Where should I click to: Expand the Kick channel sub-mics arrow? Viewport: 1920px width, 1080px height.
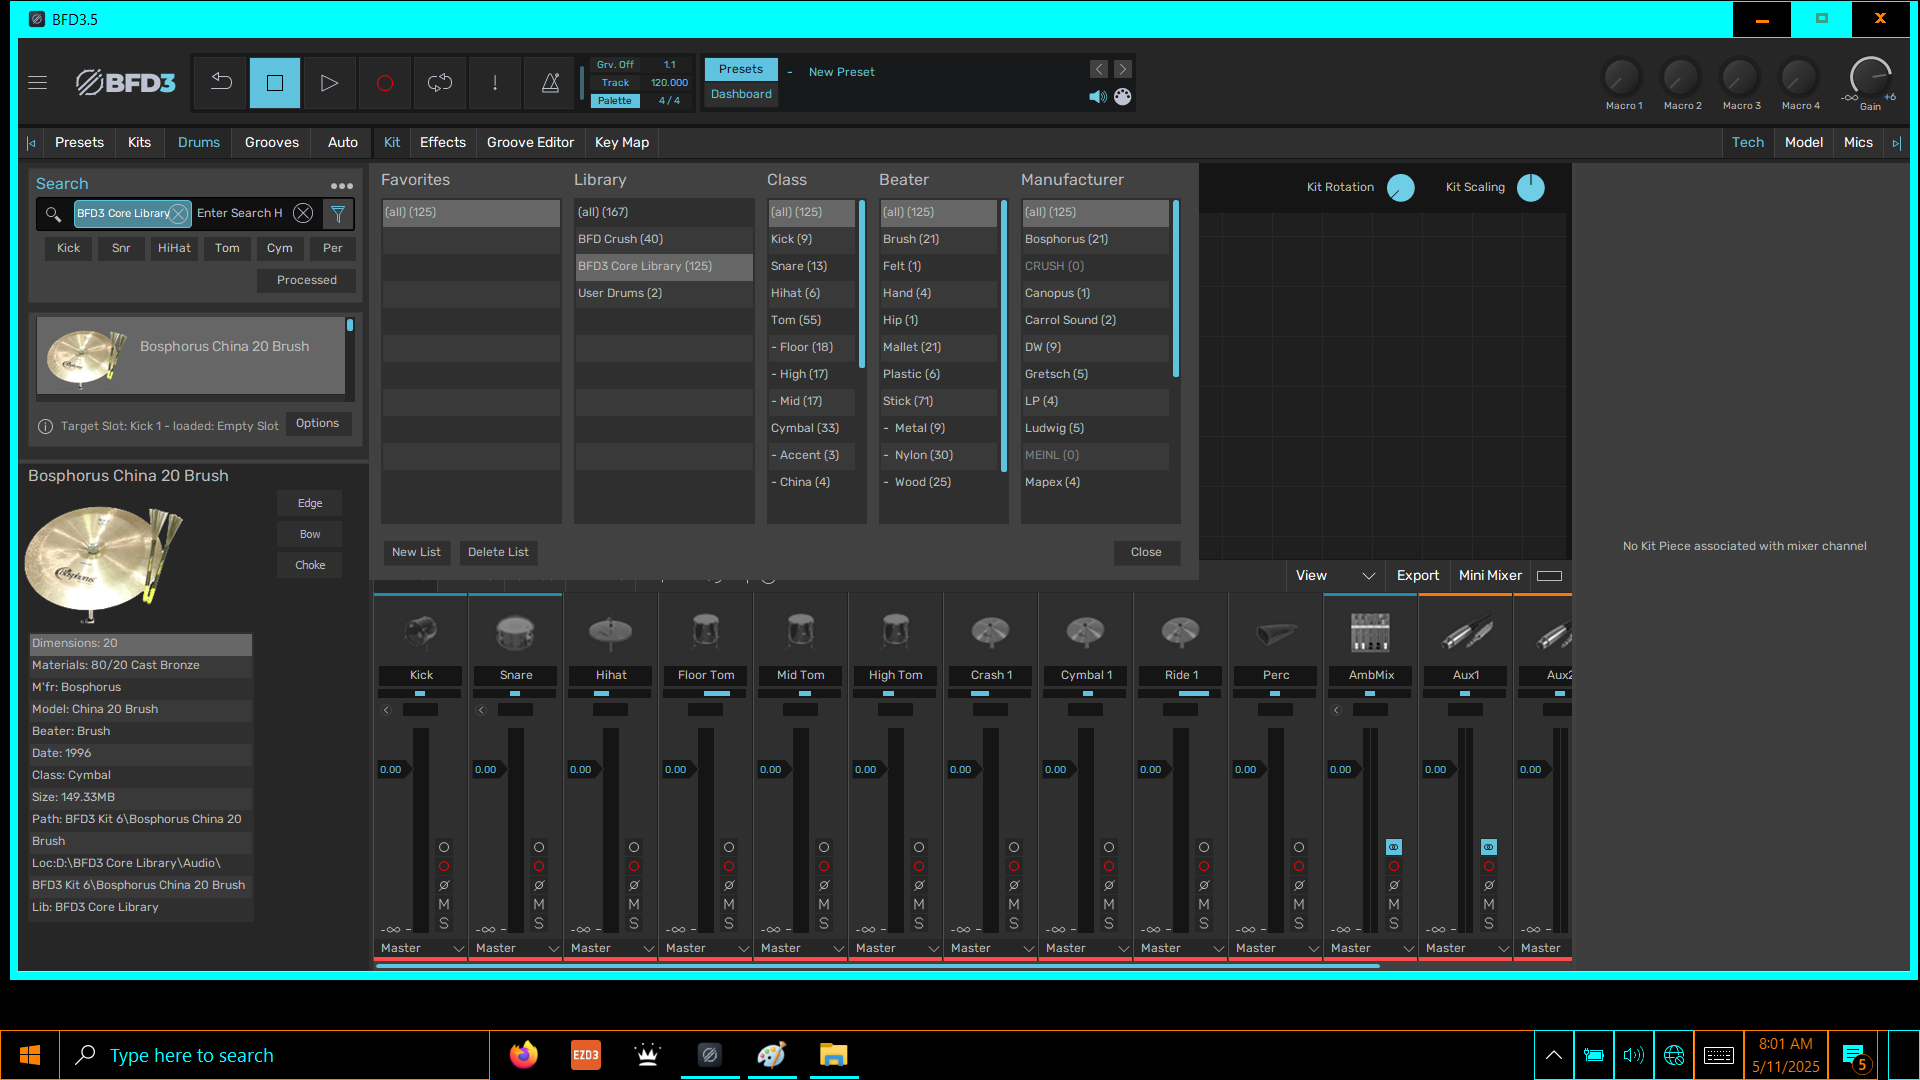tap(387, 710)
